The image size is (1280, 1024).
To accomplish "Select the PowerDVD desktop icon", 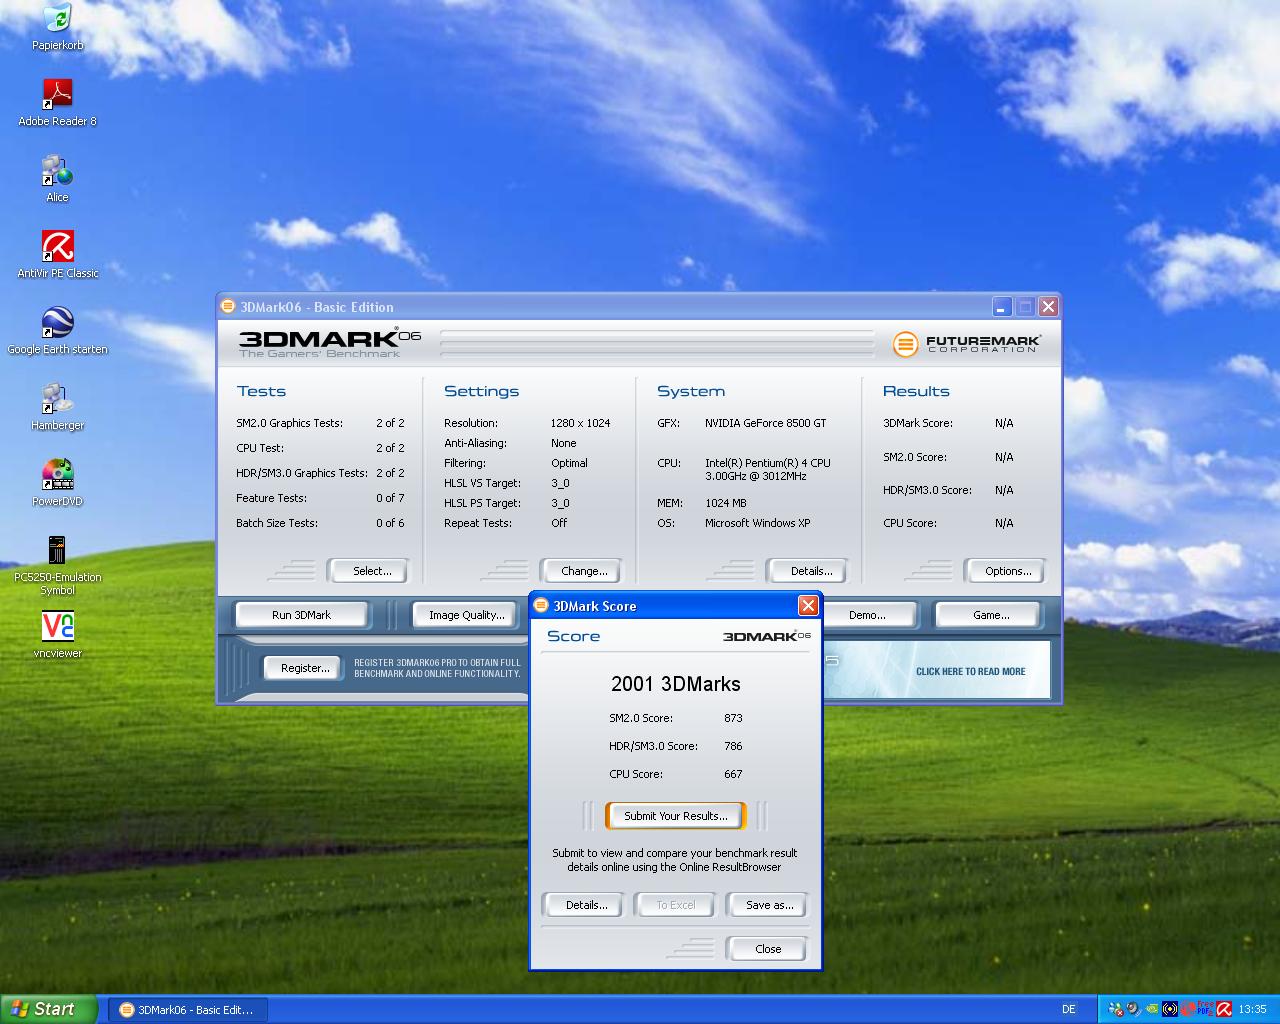I will coord(57,484).
